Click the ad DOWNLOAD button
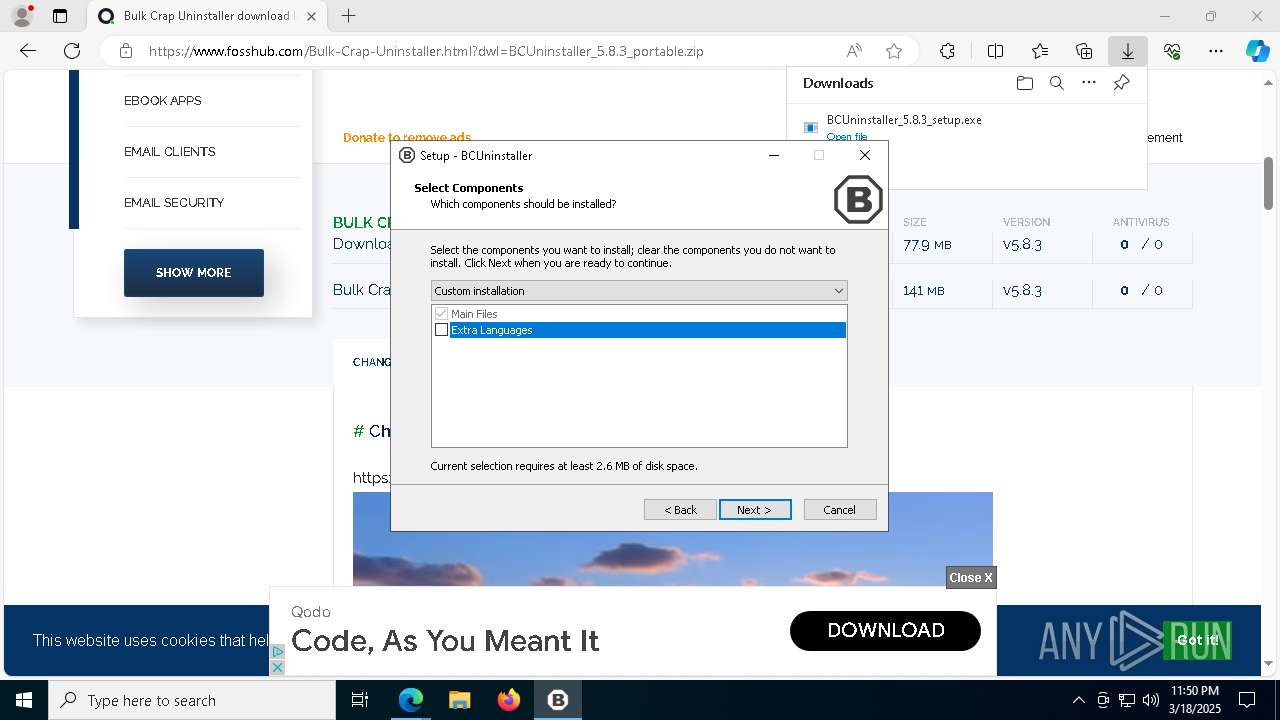Viewport: 1280px width, 720px height. (x=885, y=630)
